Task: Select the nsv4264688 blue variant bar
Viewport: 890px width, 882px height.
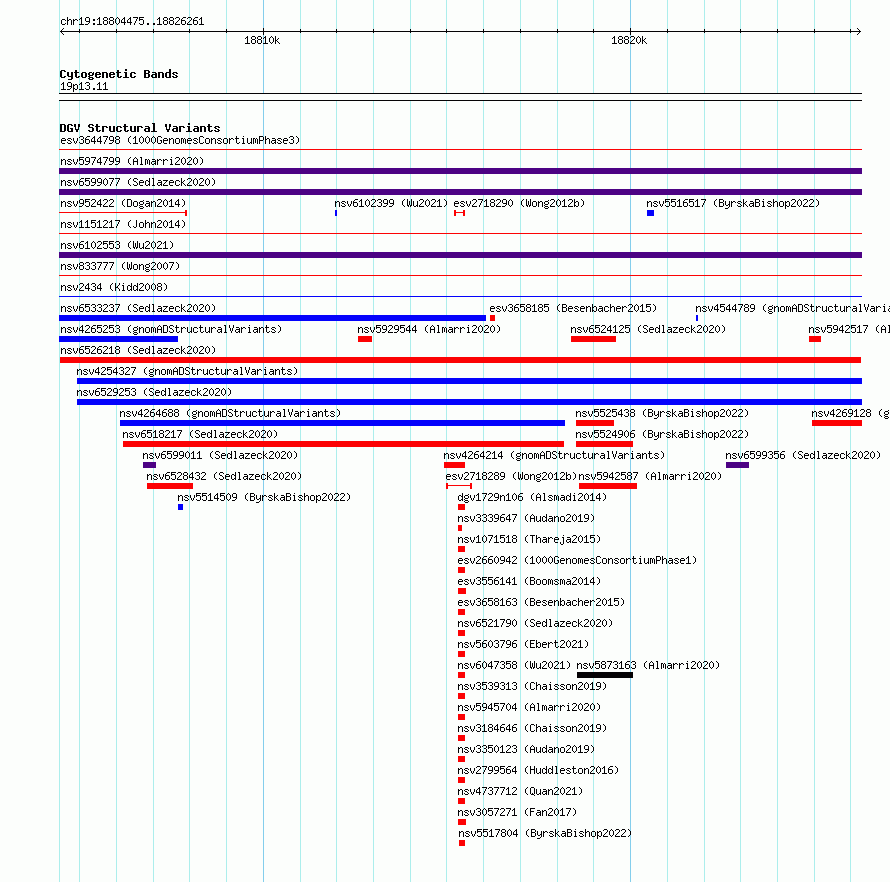Action: pyautogui.click(x=342, y=423)
